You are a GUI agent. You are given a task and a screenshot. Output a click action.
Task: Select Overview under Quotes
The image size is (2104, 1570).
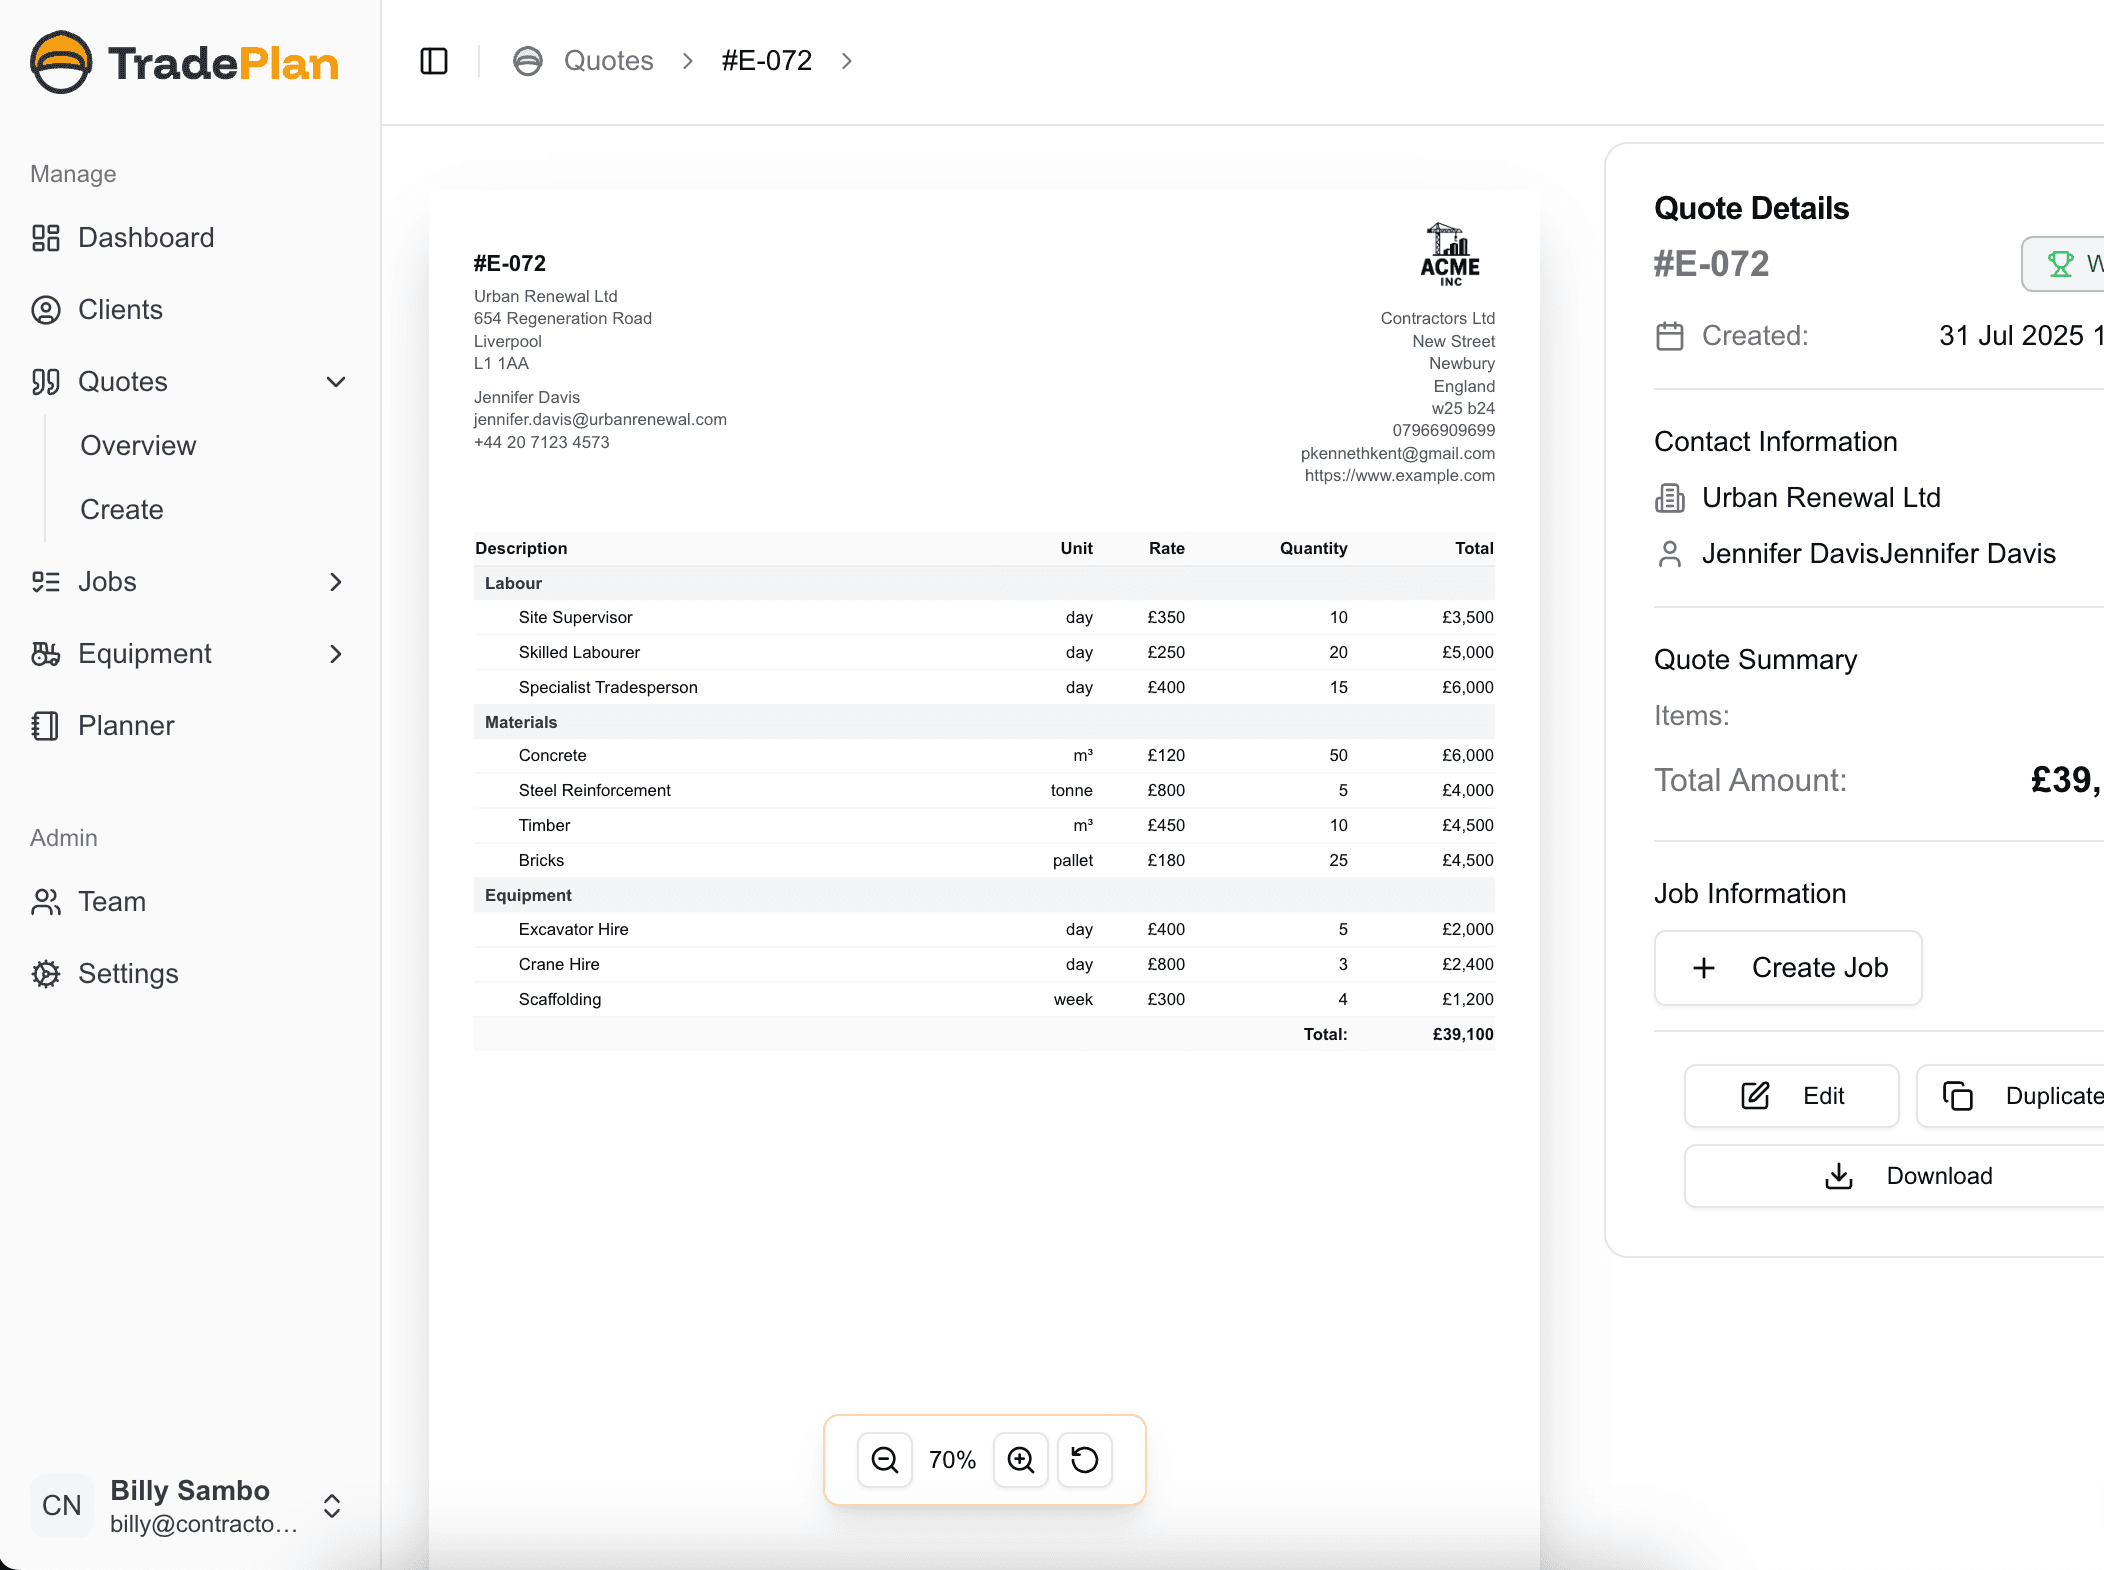[137, 445]
